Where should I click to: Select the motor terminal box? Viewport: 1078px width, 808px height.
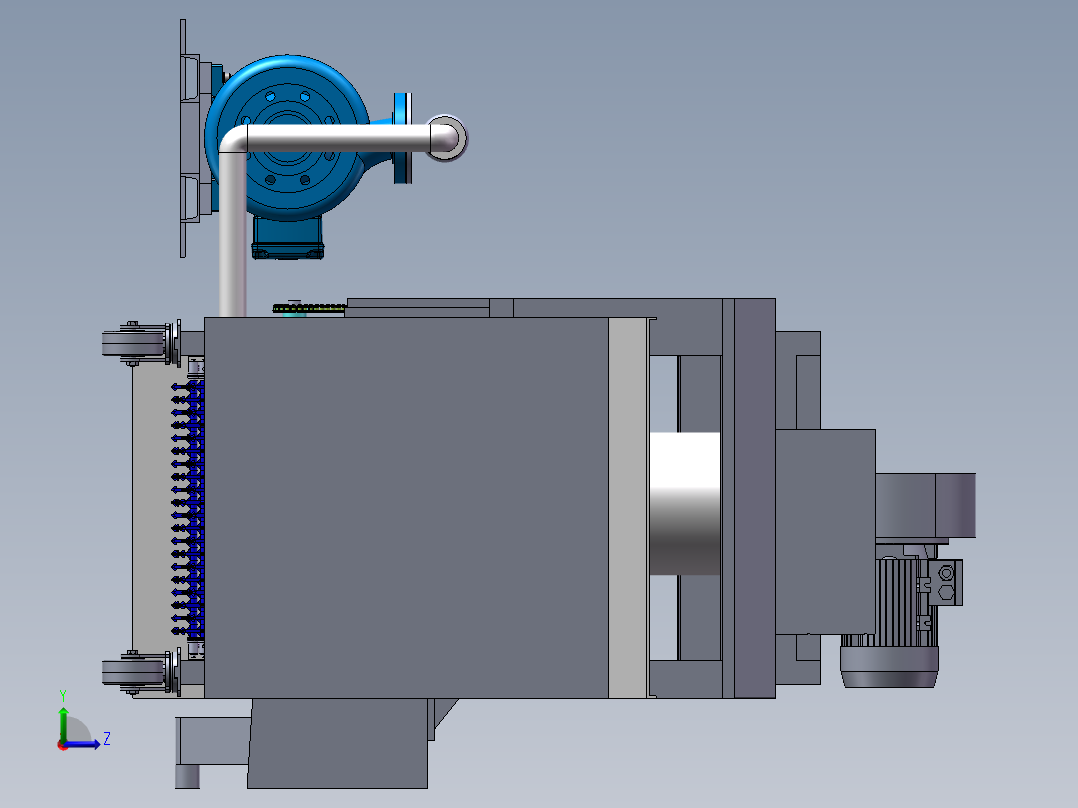coord(945,582)
